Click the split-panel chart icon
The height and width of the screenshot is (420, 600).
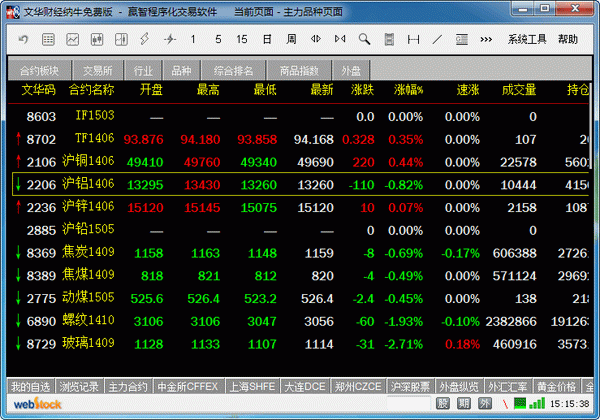[x=121, y=39]
